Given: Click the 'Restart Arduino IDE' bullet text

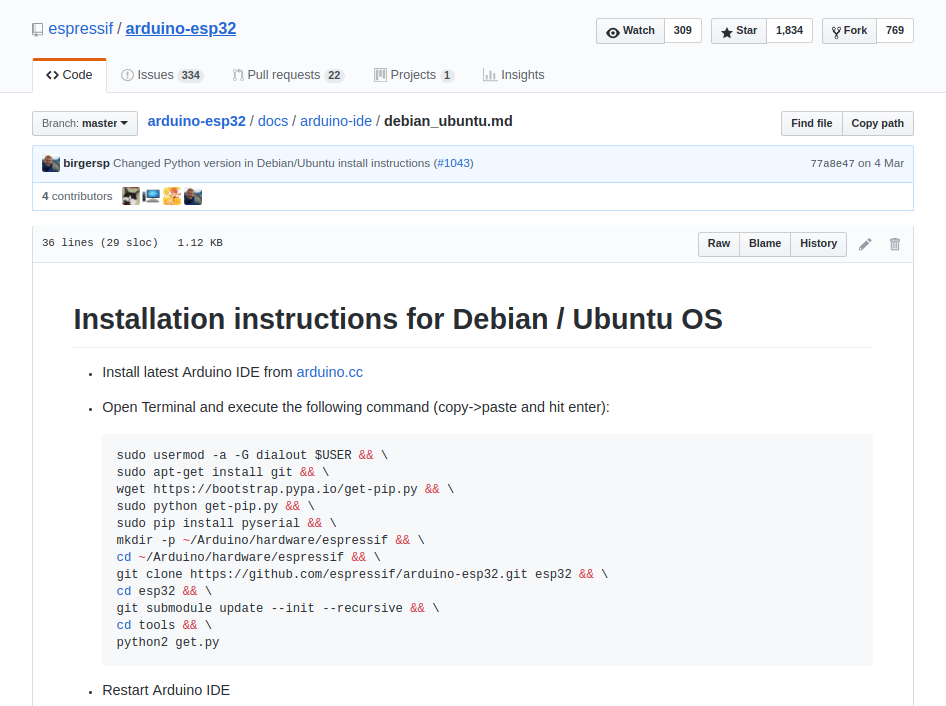Looking at the screenshot, I should click(166, 690).
